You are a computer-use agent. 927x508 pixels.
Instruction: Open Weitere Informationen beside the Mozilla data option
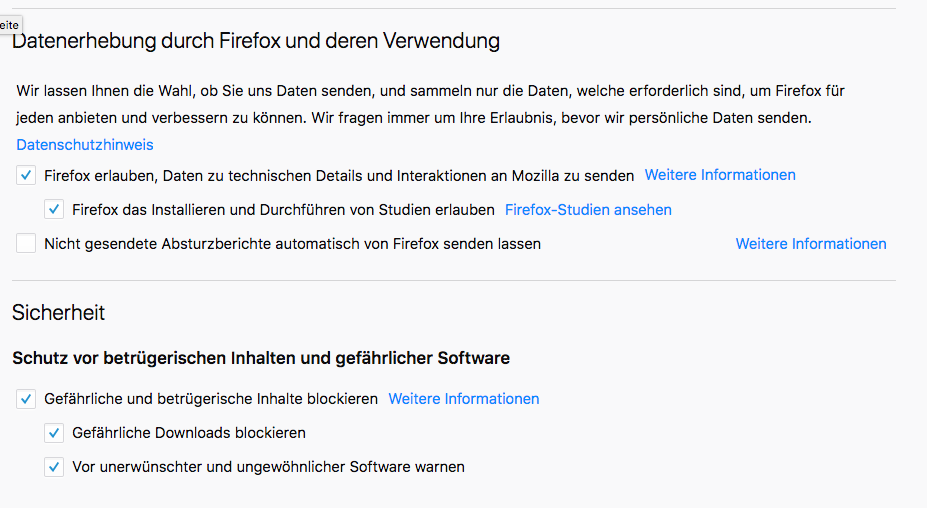coord(720,175)
